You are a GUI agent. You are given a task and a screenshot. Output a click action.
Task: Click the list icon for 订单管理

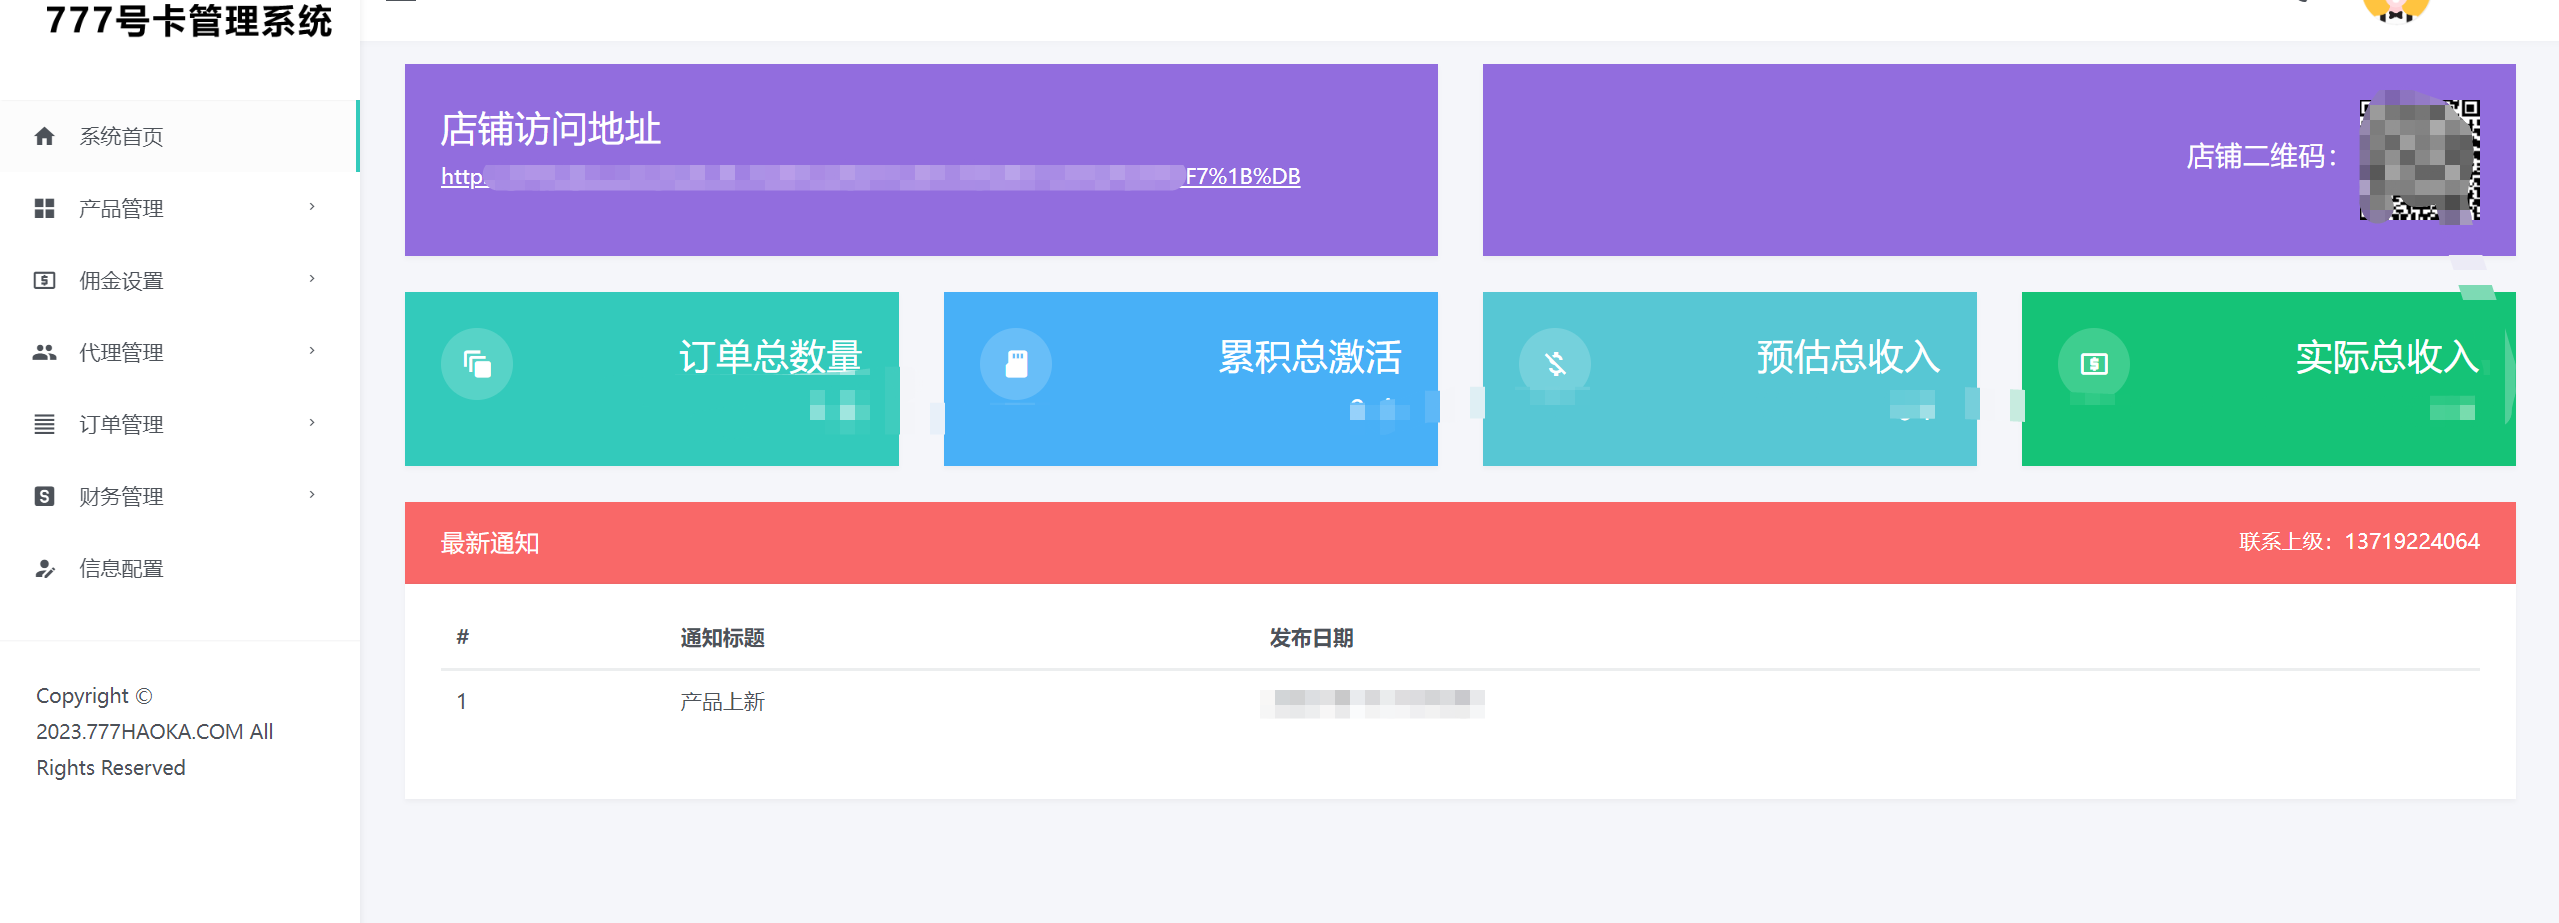[44, 424]
